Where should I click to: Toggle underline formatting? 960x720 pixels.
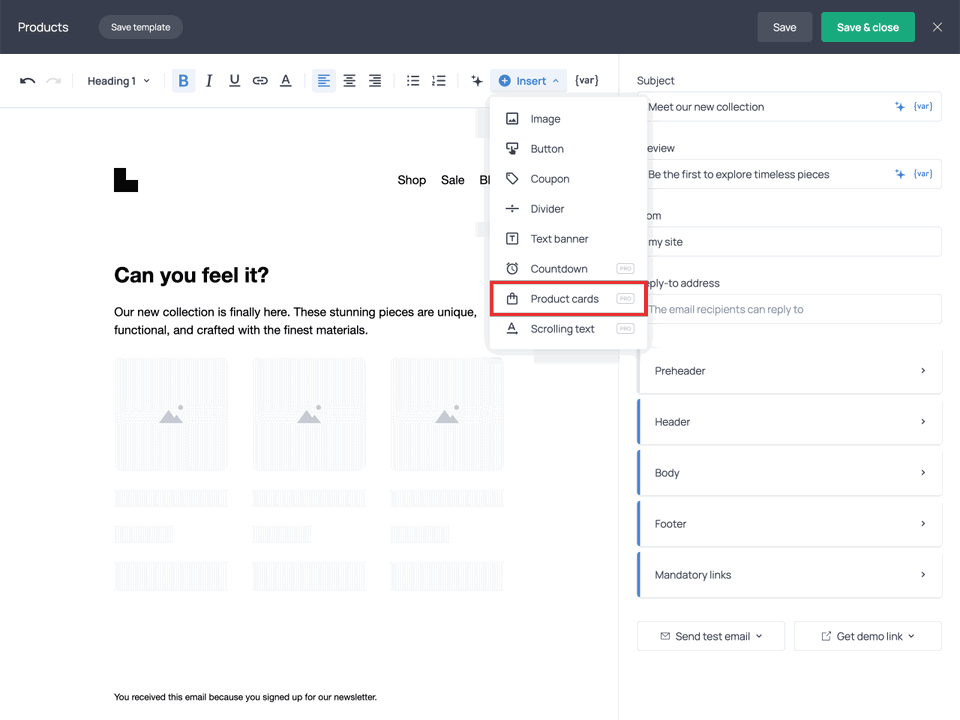[x=234, y=80]
